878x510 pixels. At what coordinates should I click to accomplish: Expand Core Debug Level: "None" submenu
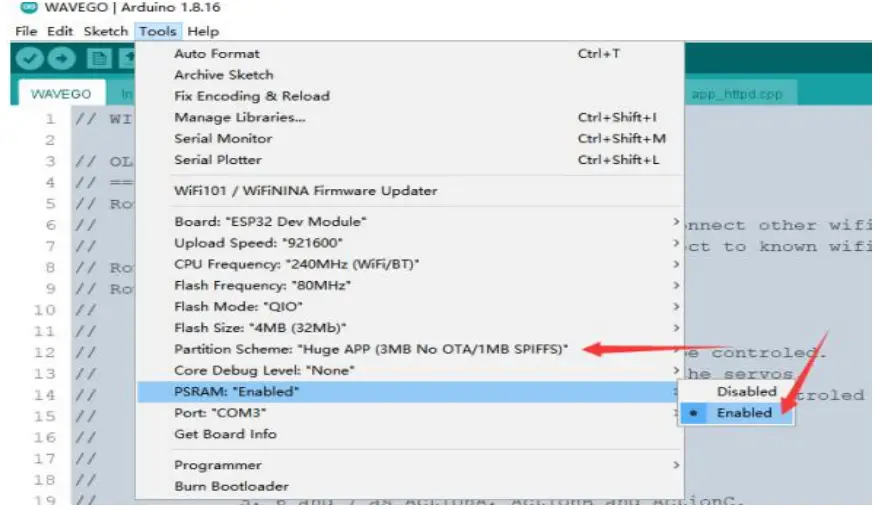[x=410, y=371]
